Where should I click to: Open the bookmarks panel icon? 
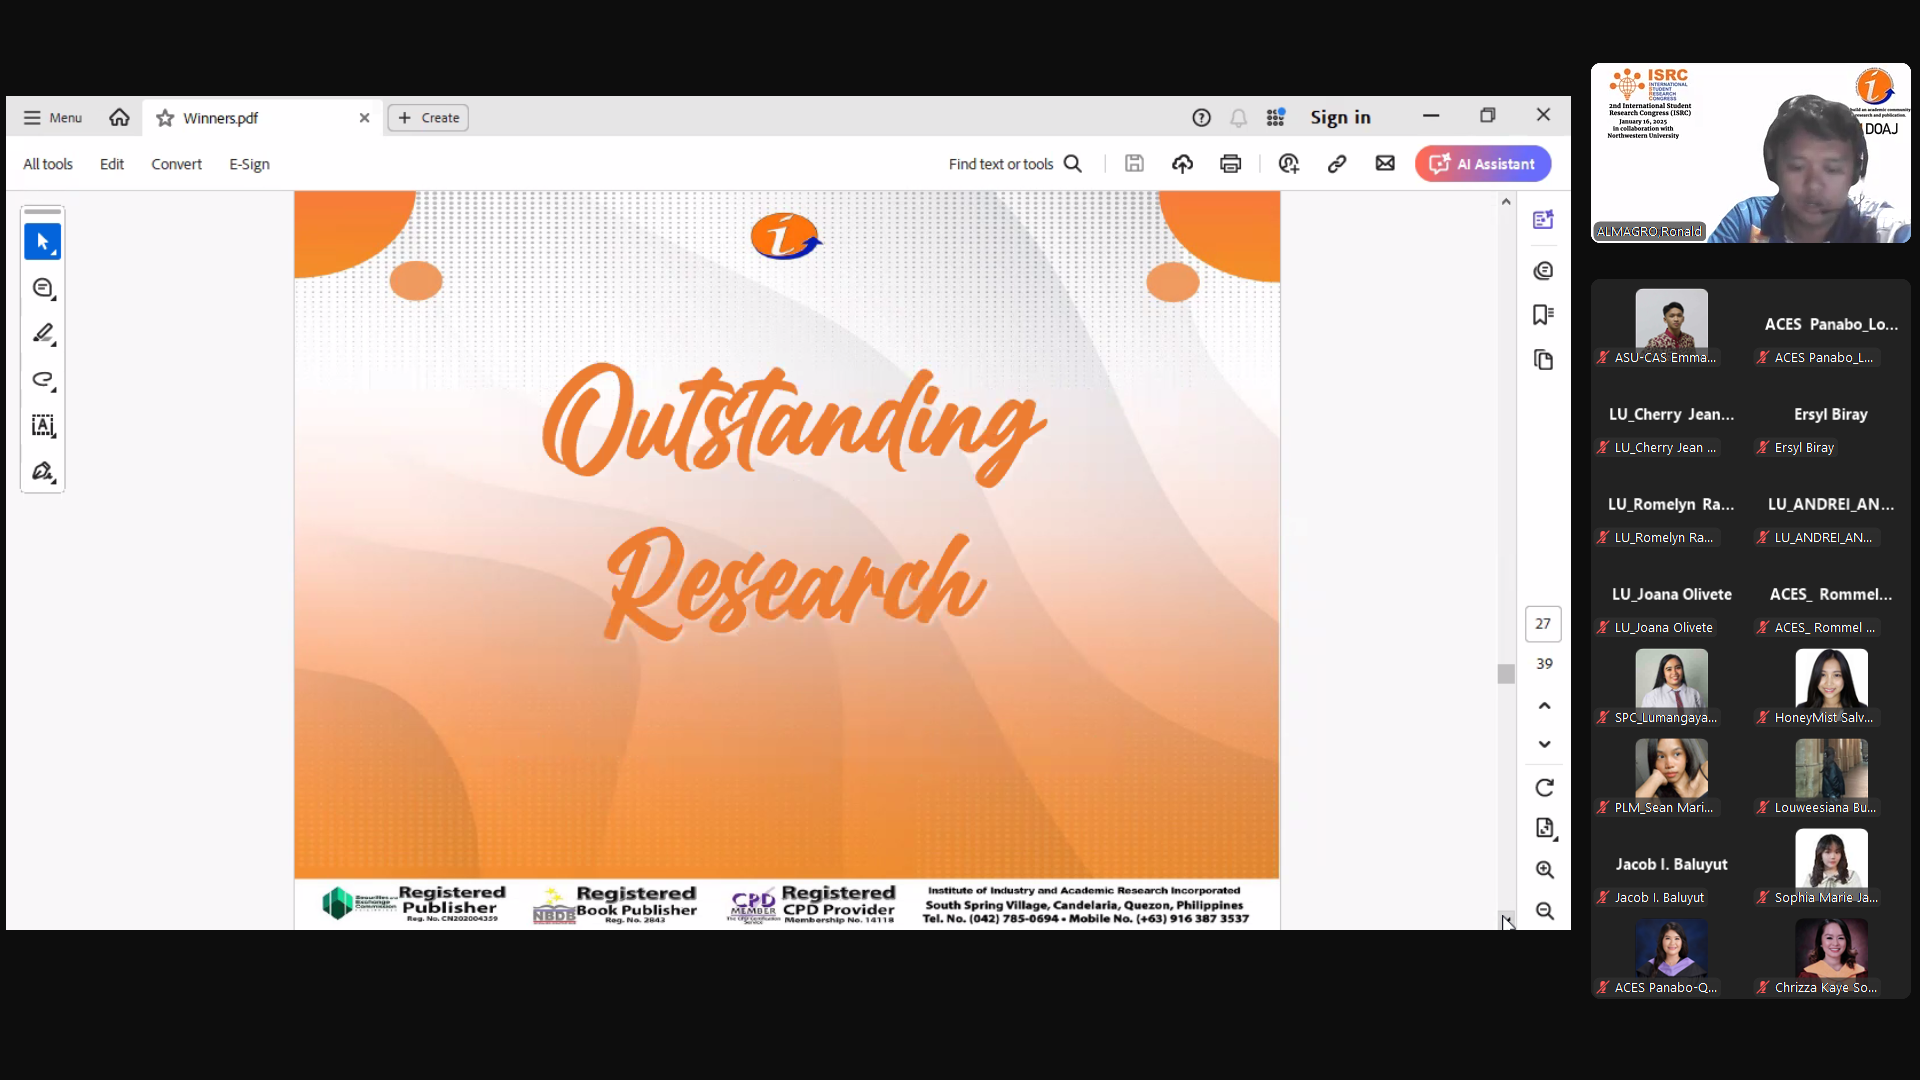coord(1543,315)
